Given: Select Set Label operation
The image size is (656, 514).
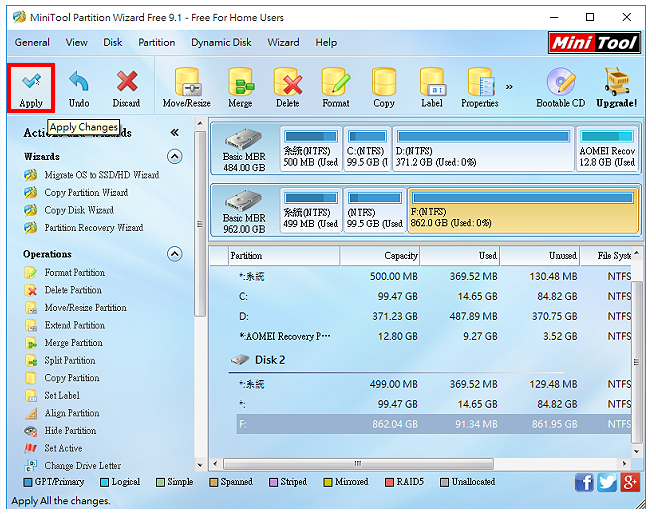Looking at the screenshot, I should click(x=52, y=396).
